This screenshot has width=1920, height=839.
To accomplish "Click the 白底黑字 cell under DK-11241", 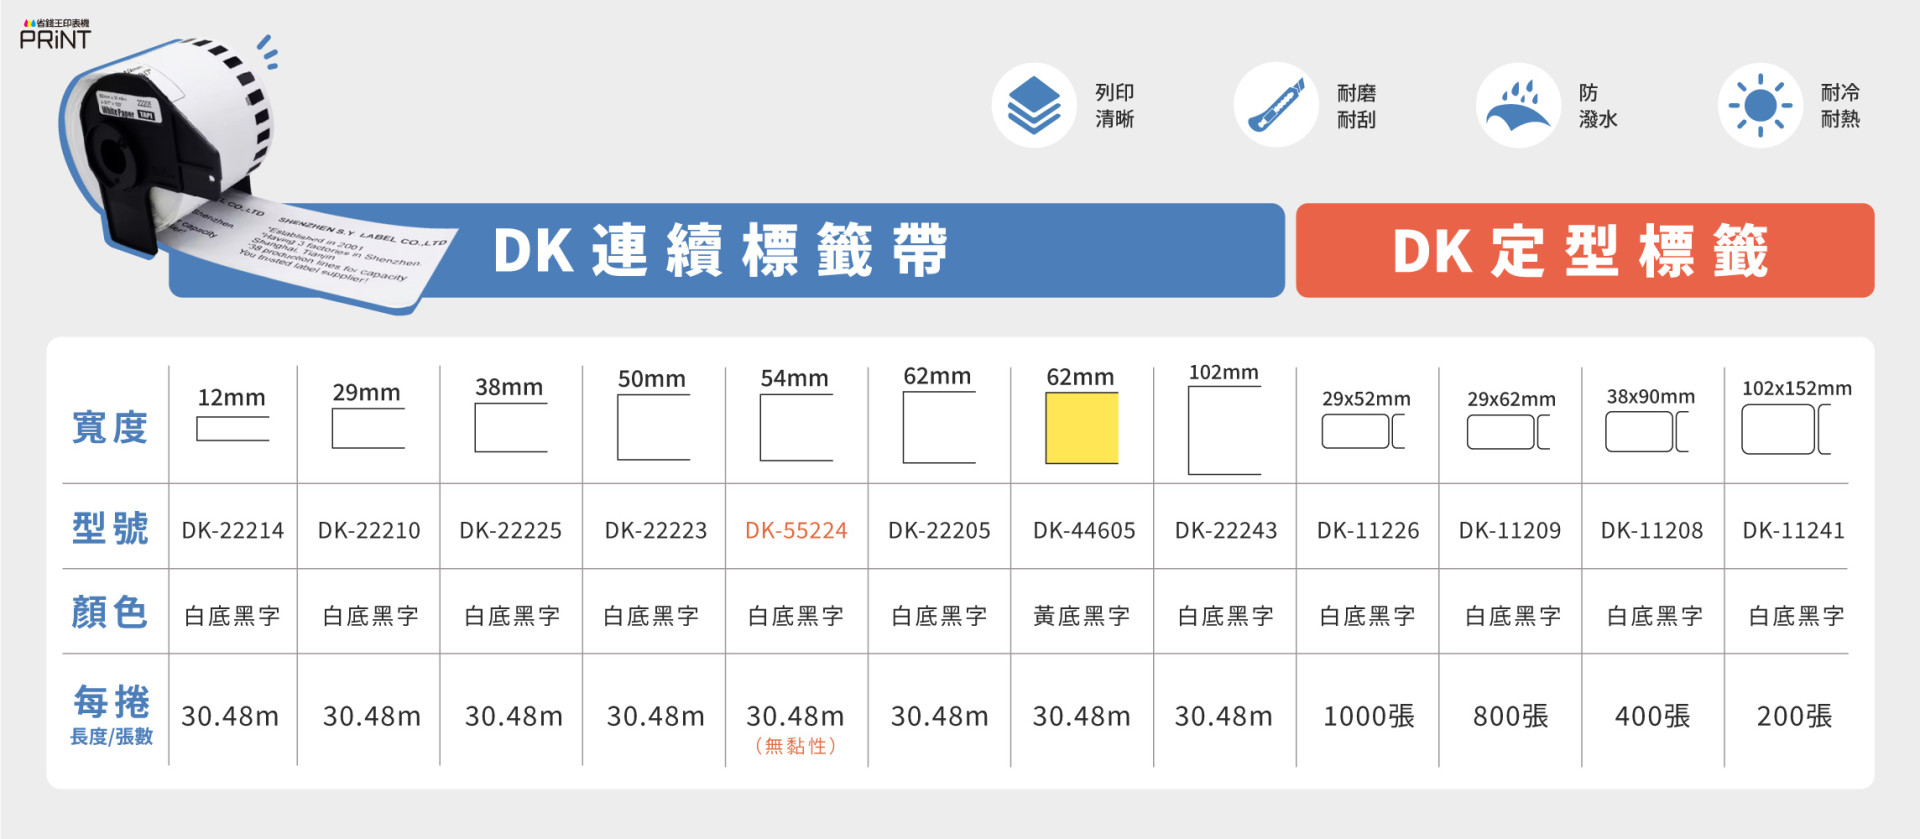I will [1796, 616].
